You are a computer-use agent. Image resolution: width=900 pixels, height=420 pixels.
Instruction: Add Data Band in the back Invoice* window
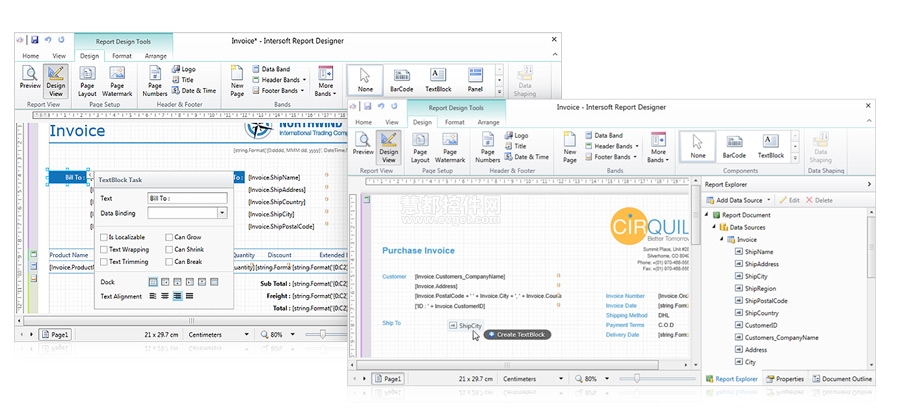point(271,69)
